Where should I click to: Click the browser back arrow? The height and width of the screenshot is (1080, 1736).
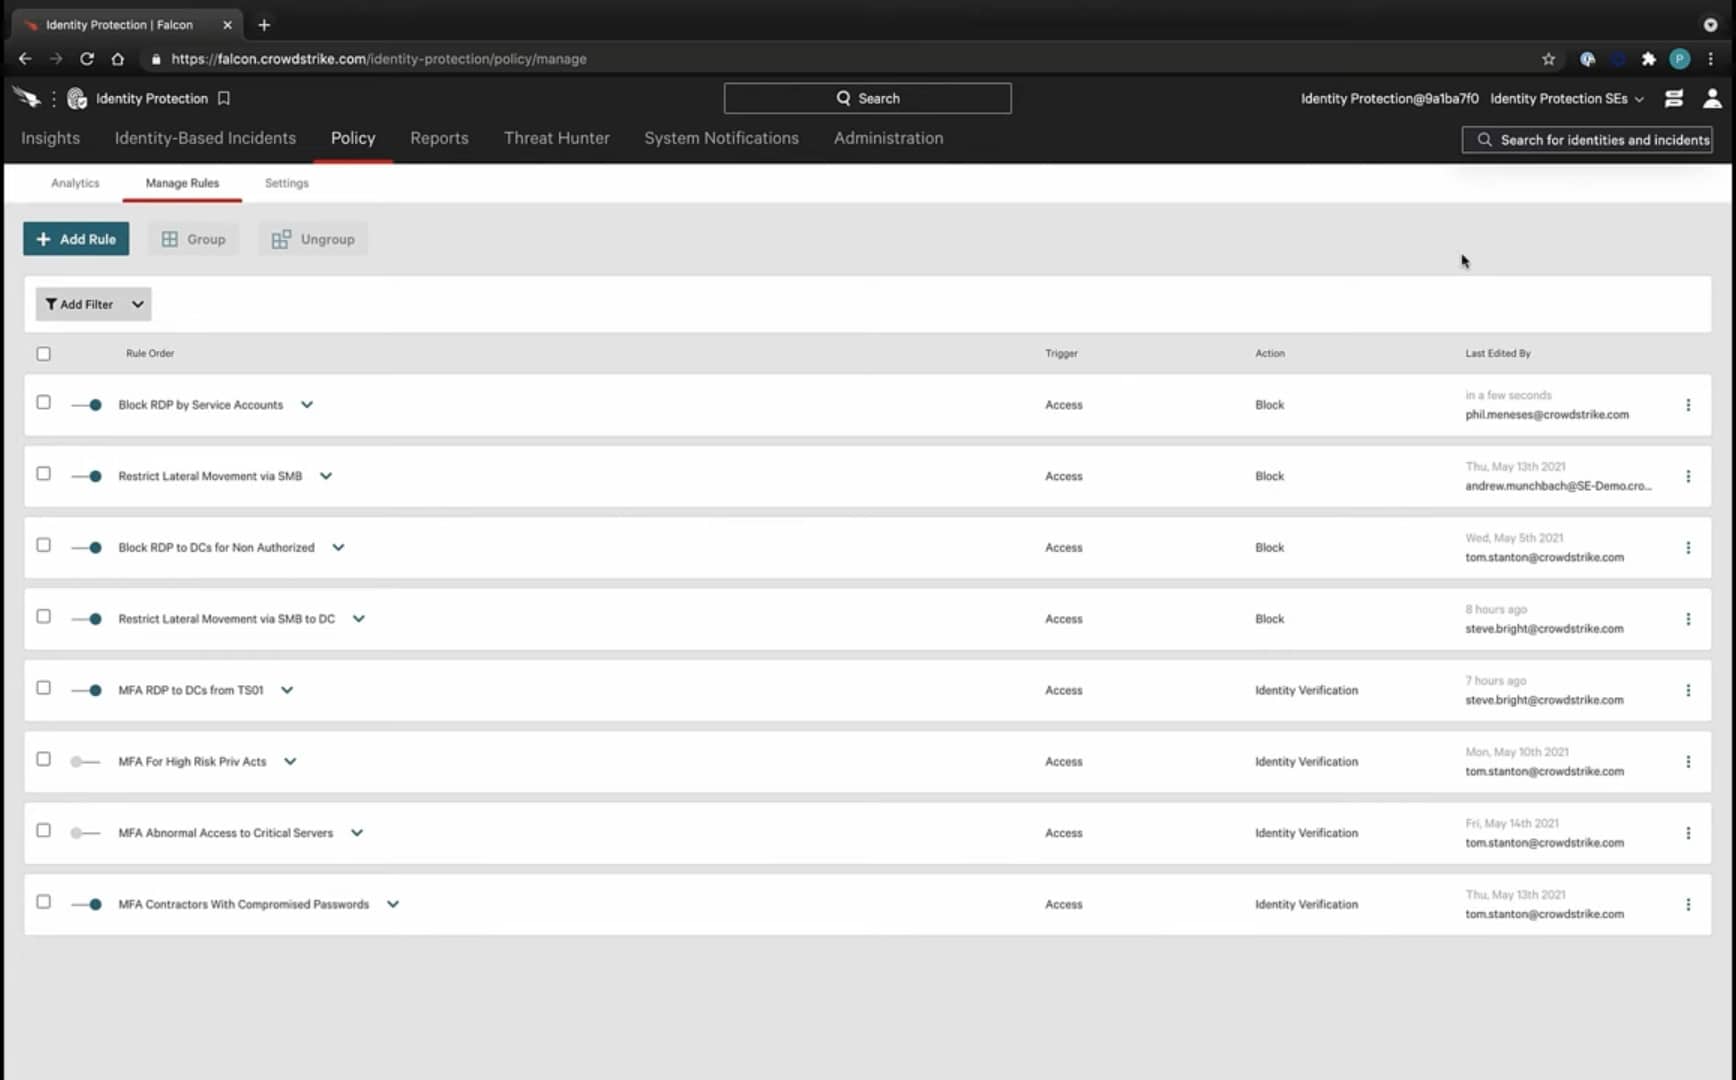pos(25,59)
